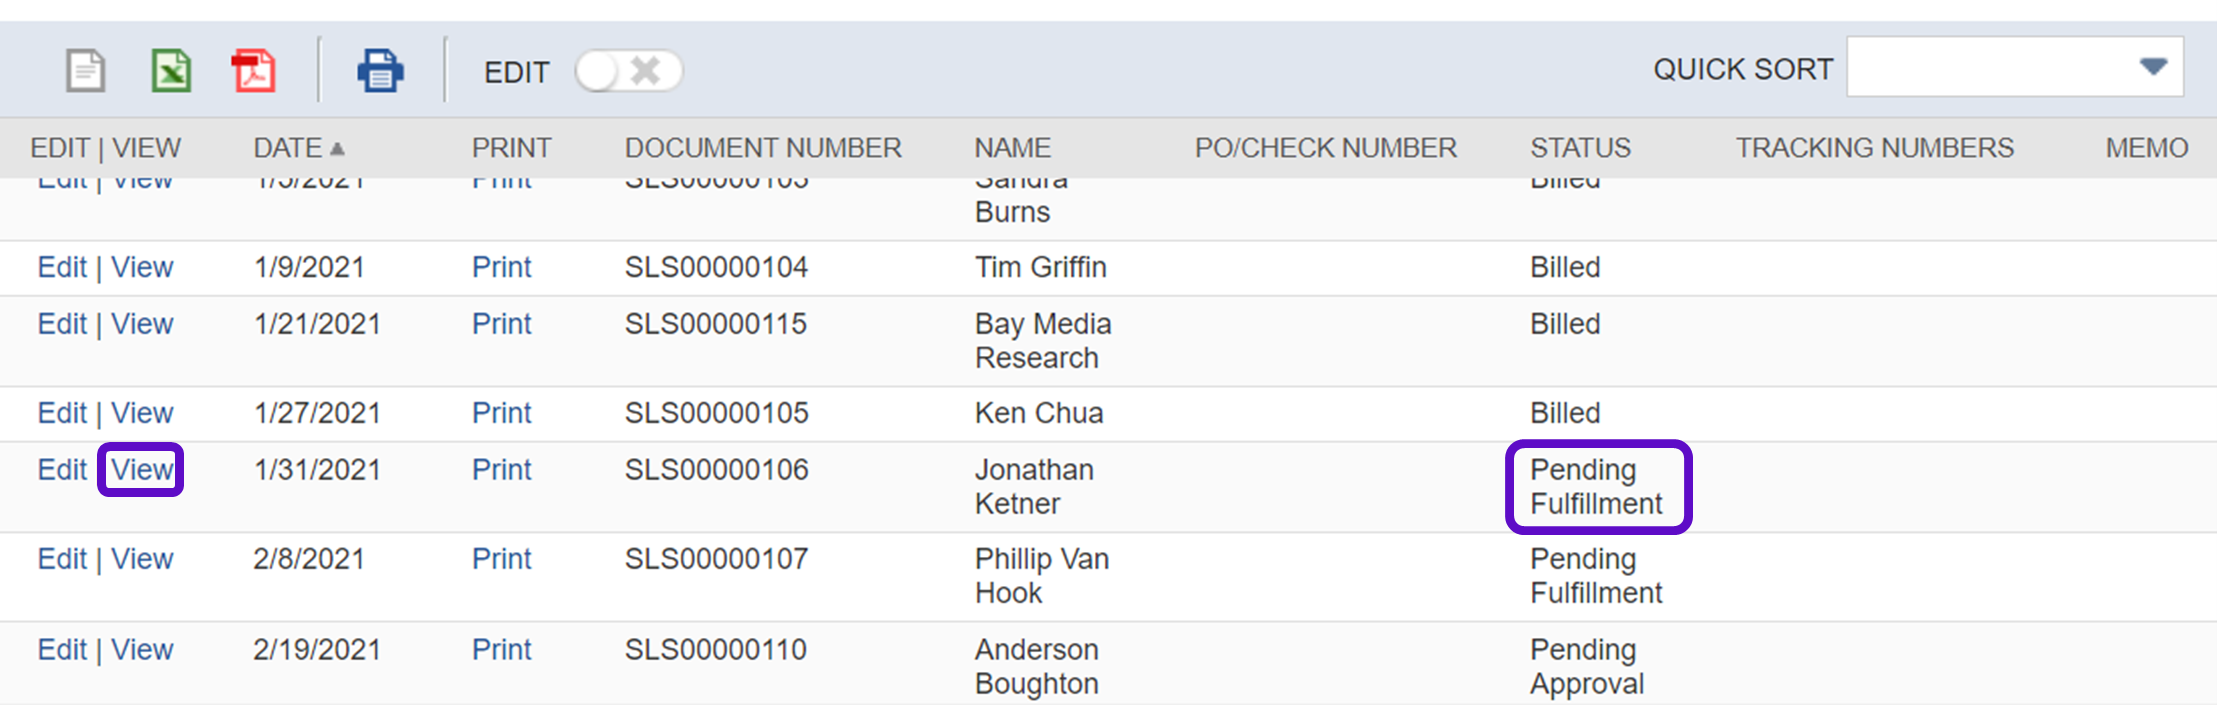Viewport: 2217px width, 705px height.
Task: Sort by TRACKING NUMBERS column header
Action: click(x=1874, y=148)
